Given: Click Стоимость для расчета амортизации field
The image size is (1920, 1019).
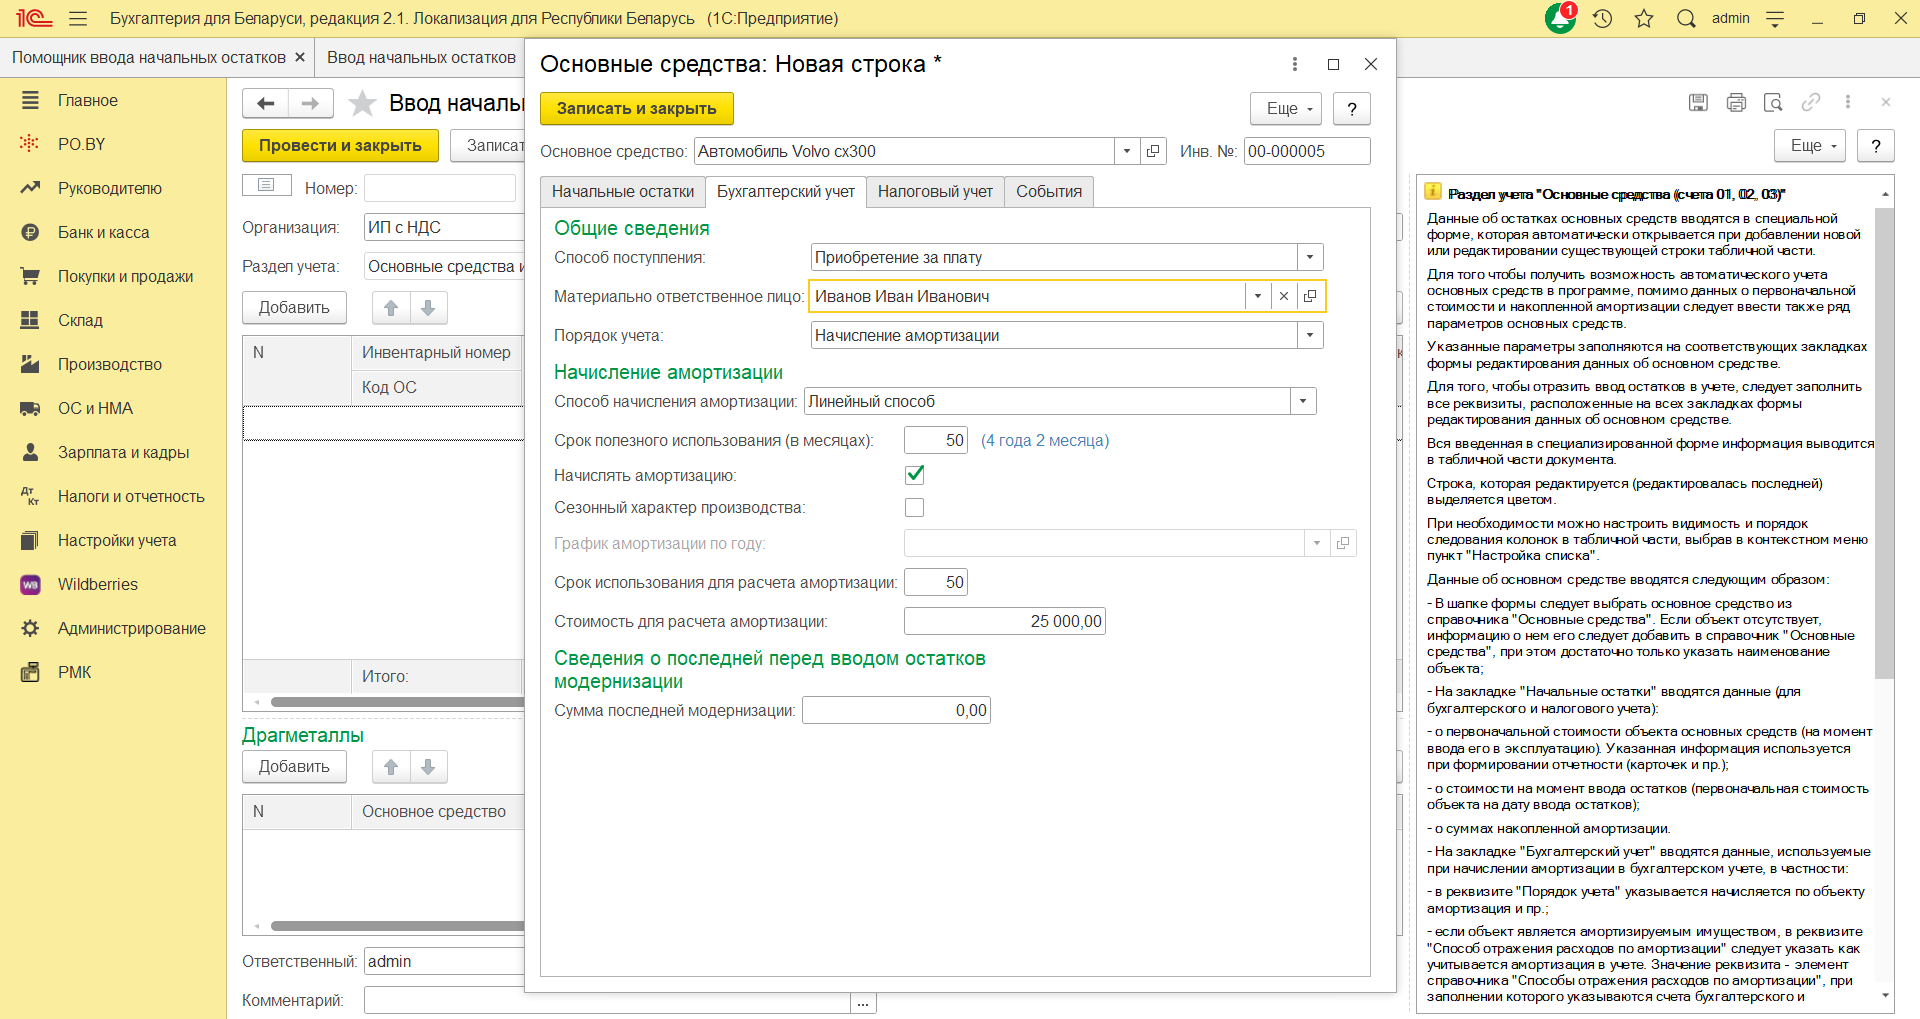Looking at the screenshot, I should point(1005,621).
